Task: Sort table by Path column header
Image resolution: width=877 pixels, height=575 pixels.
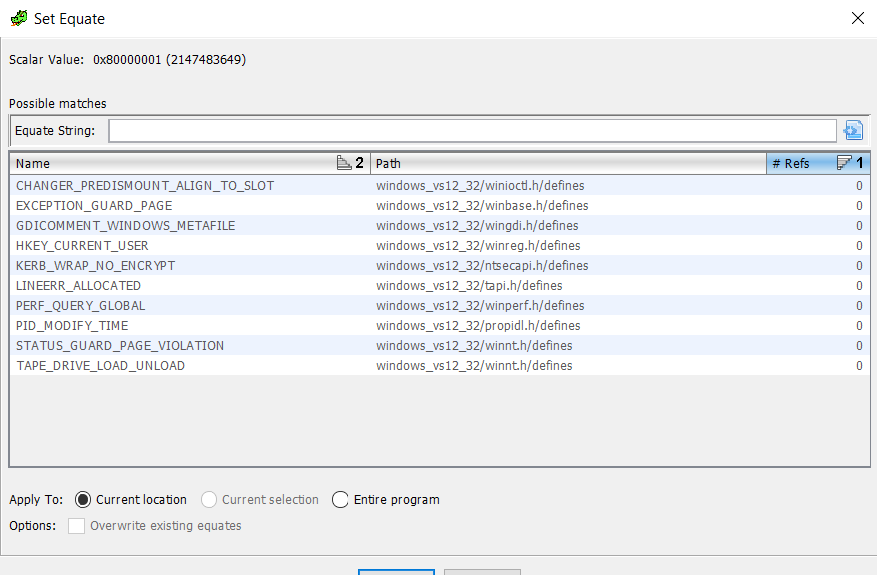Action: coord(565,163)
